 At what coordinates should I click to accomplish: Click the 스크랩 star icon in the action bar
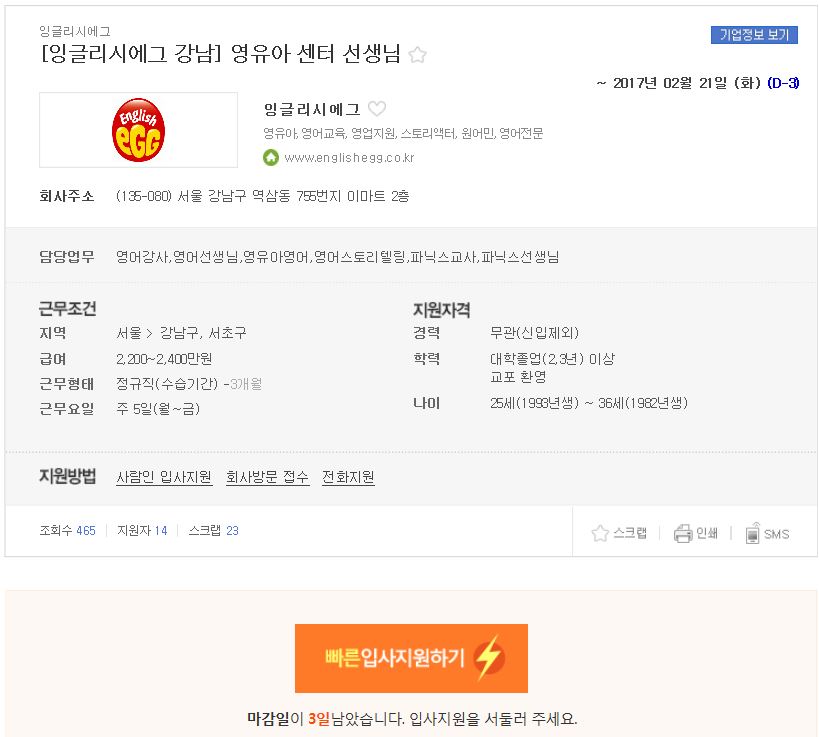pyautogui.click(x=600, y=533)
